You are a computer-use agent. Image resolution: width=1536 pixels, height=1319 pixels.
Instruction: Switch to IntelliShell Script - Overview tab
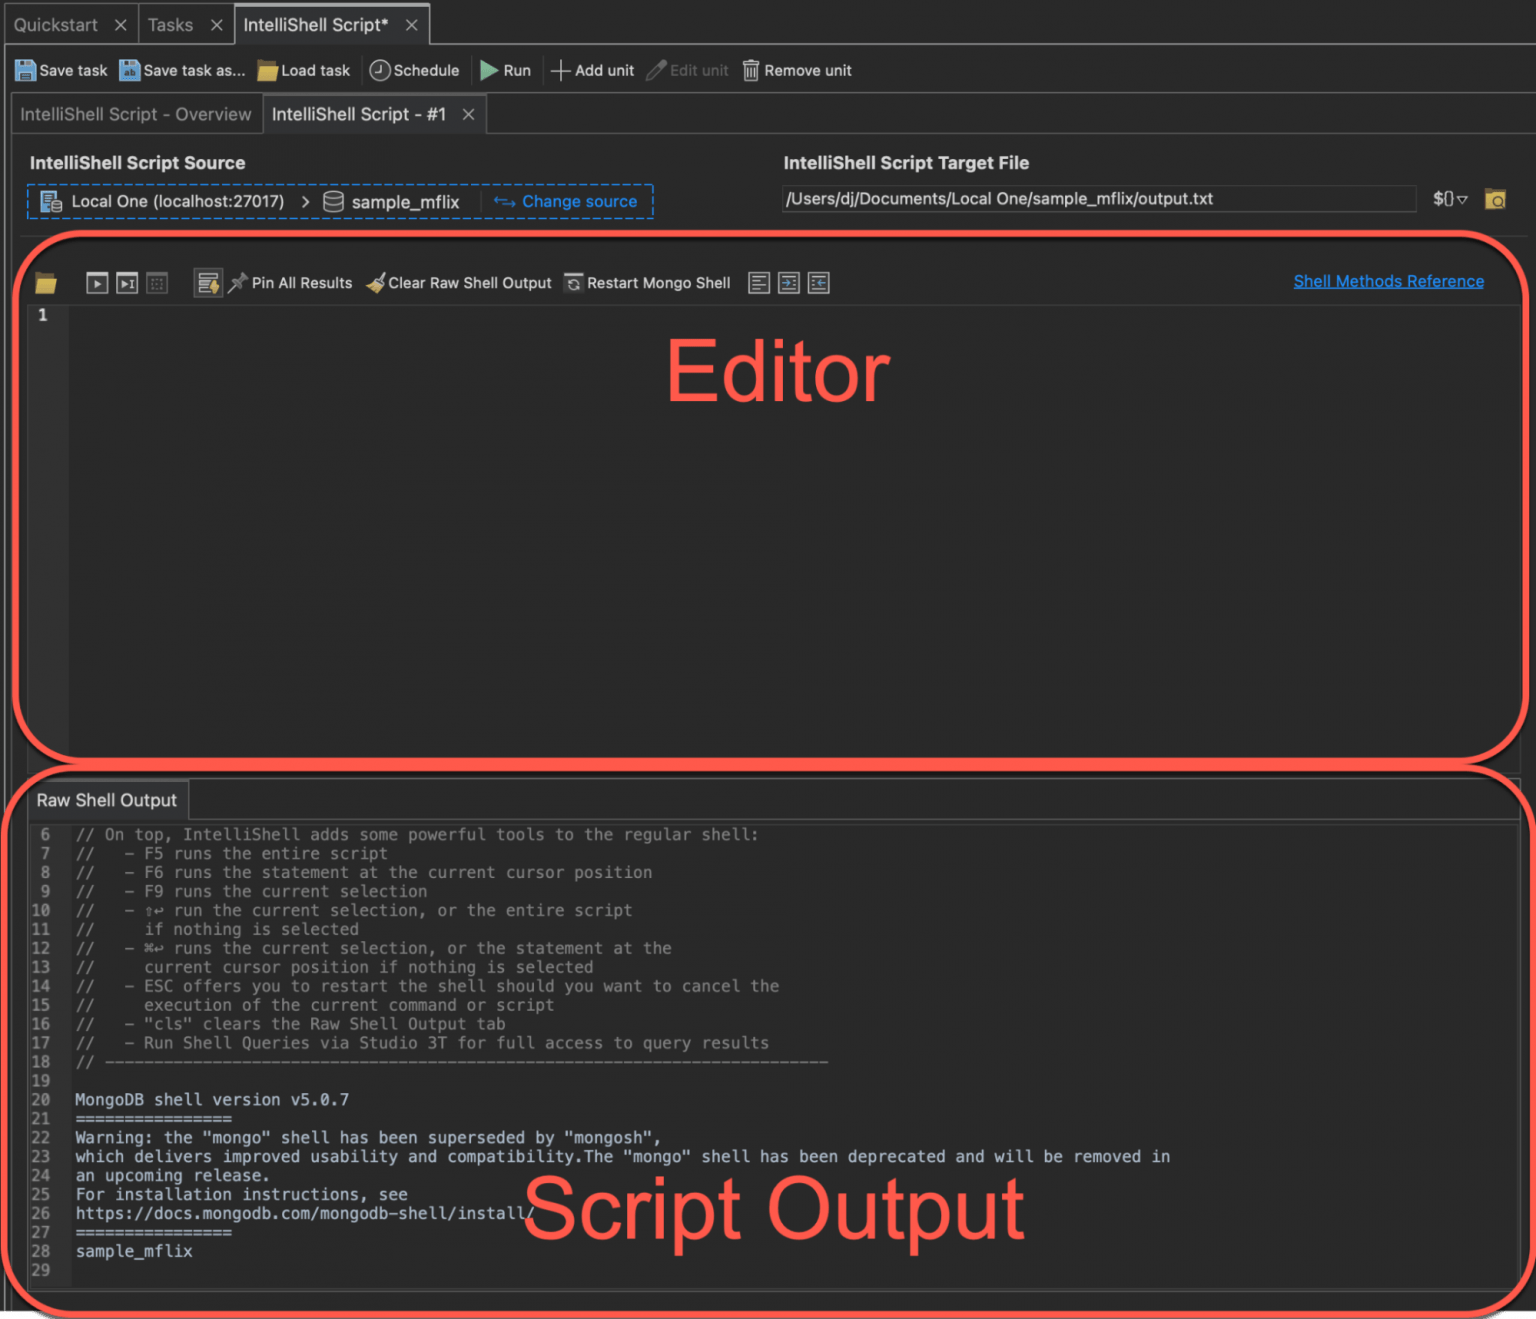[x=136, y=115]
